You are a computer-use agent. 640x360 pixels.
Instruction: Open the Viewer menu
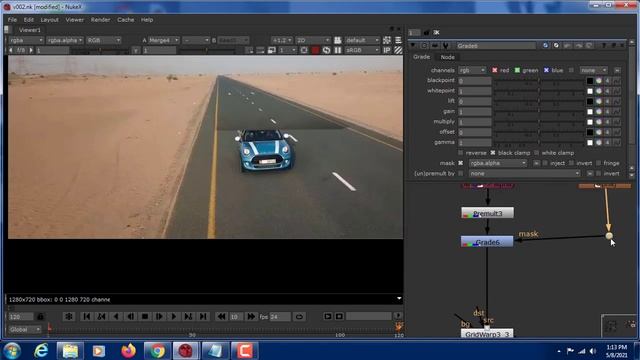pyautogui.click(x=75, y=20)
